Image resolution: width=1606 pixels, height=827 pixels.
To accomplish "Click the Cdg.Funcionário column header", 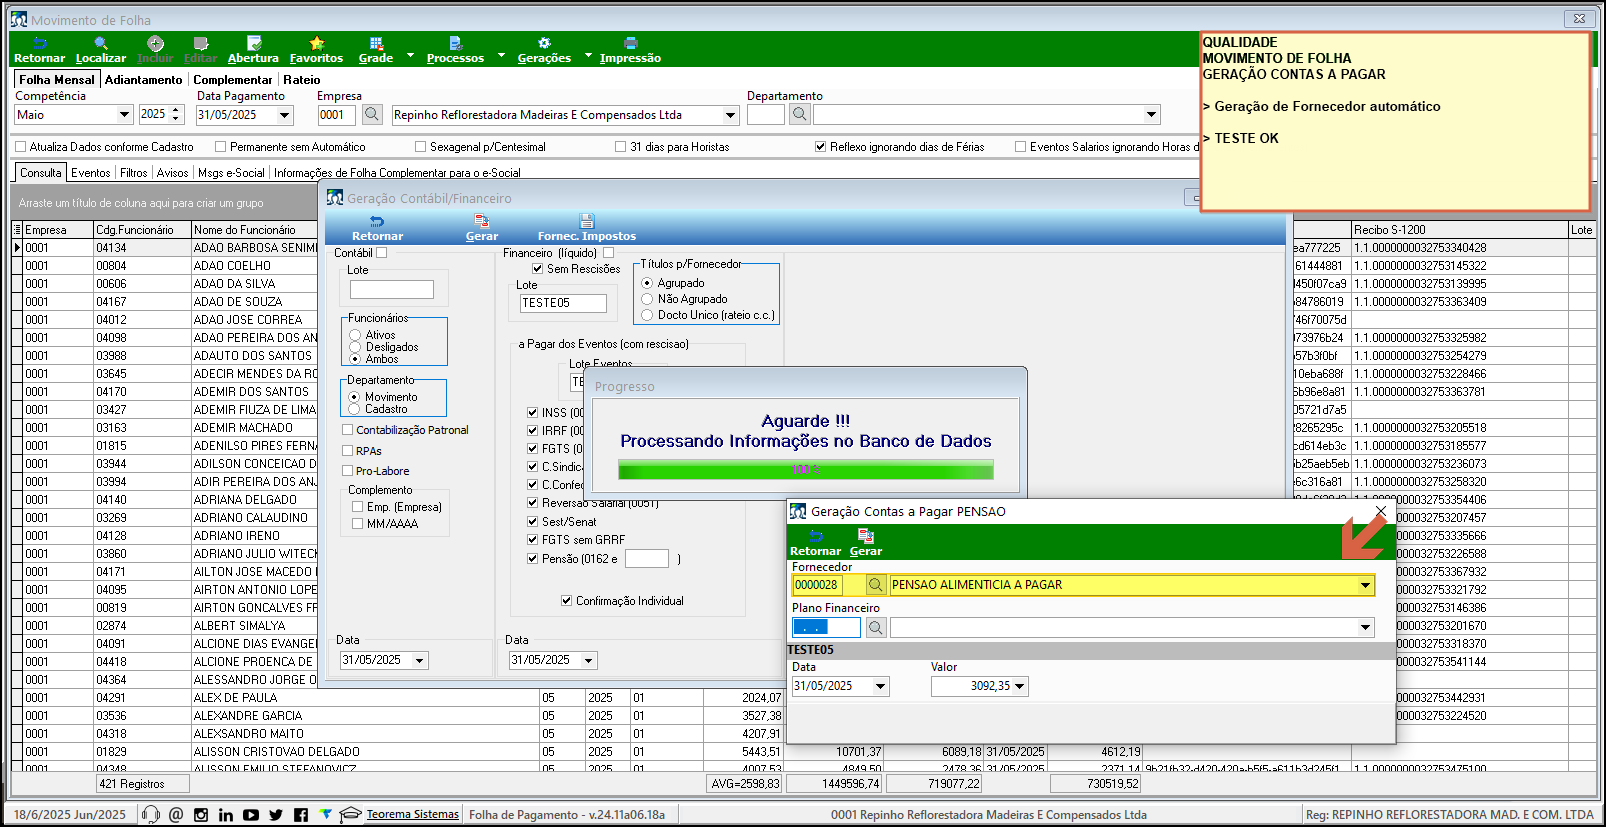I will tap(142, 230).
